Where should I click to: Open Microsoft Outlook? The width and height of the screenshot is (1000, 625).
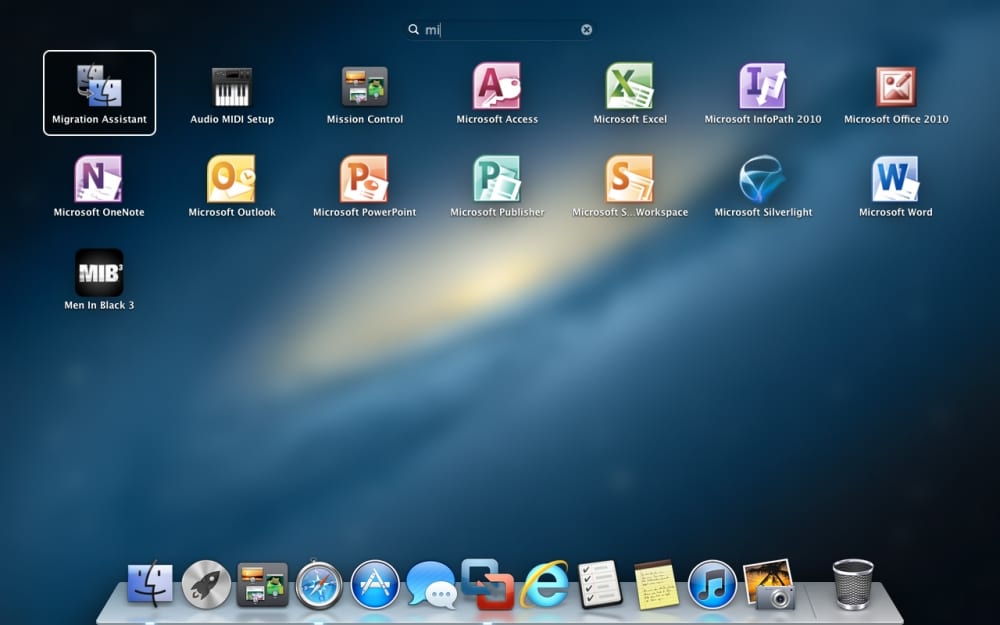(x=232, y=179)
